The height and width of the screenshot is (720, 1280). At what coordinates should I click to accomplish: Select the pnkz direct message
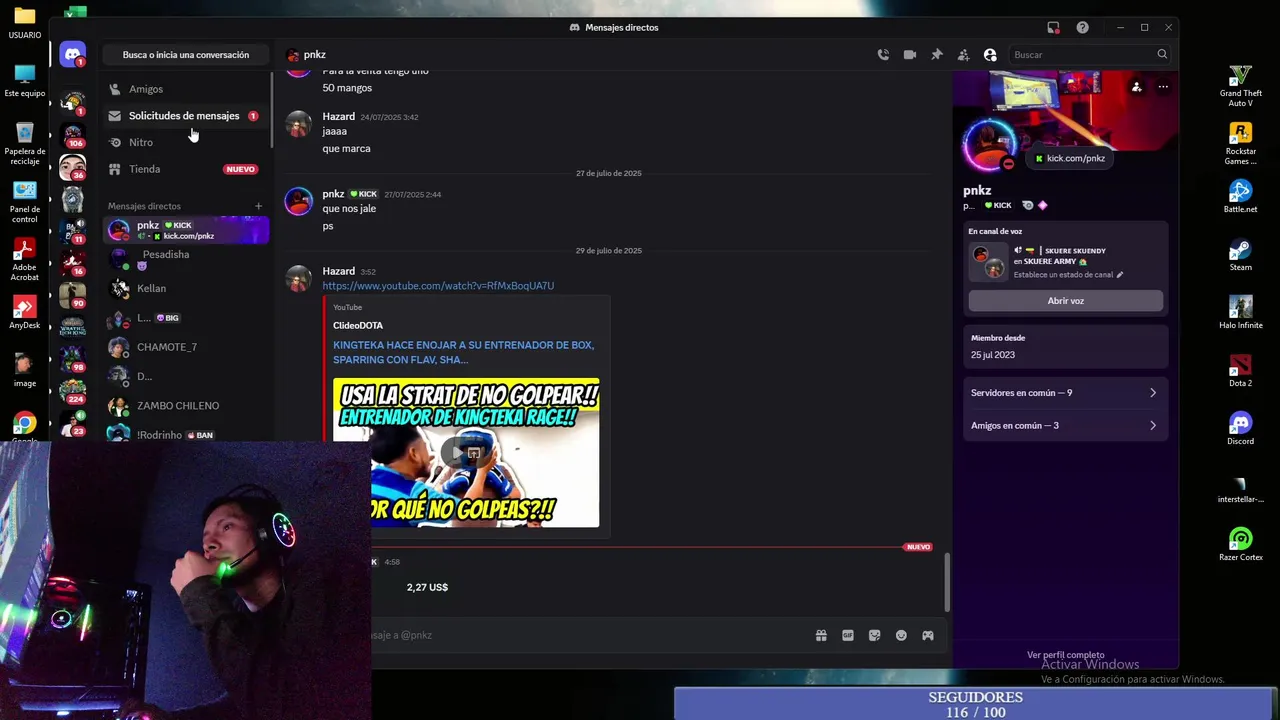pyautogui.click(x=186, y=230)
